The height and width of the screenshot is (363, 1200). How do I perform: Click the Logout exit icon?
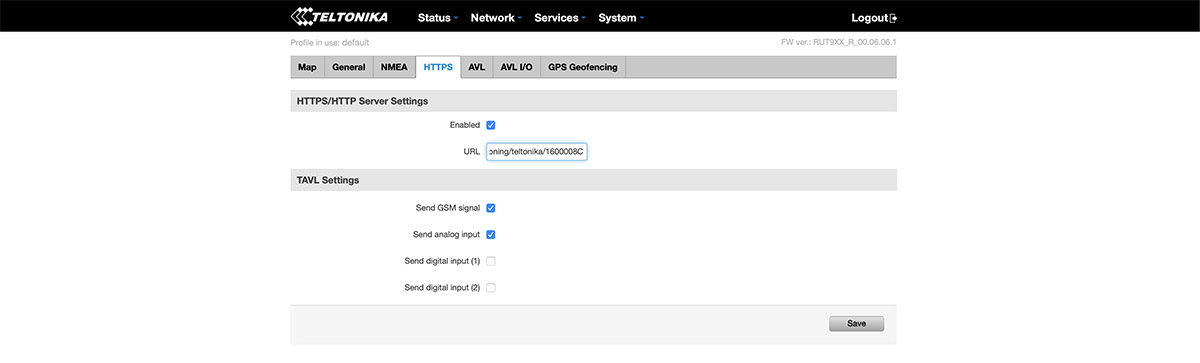(894, 18)
